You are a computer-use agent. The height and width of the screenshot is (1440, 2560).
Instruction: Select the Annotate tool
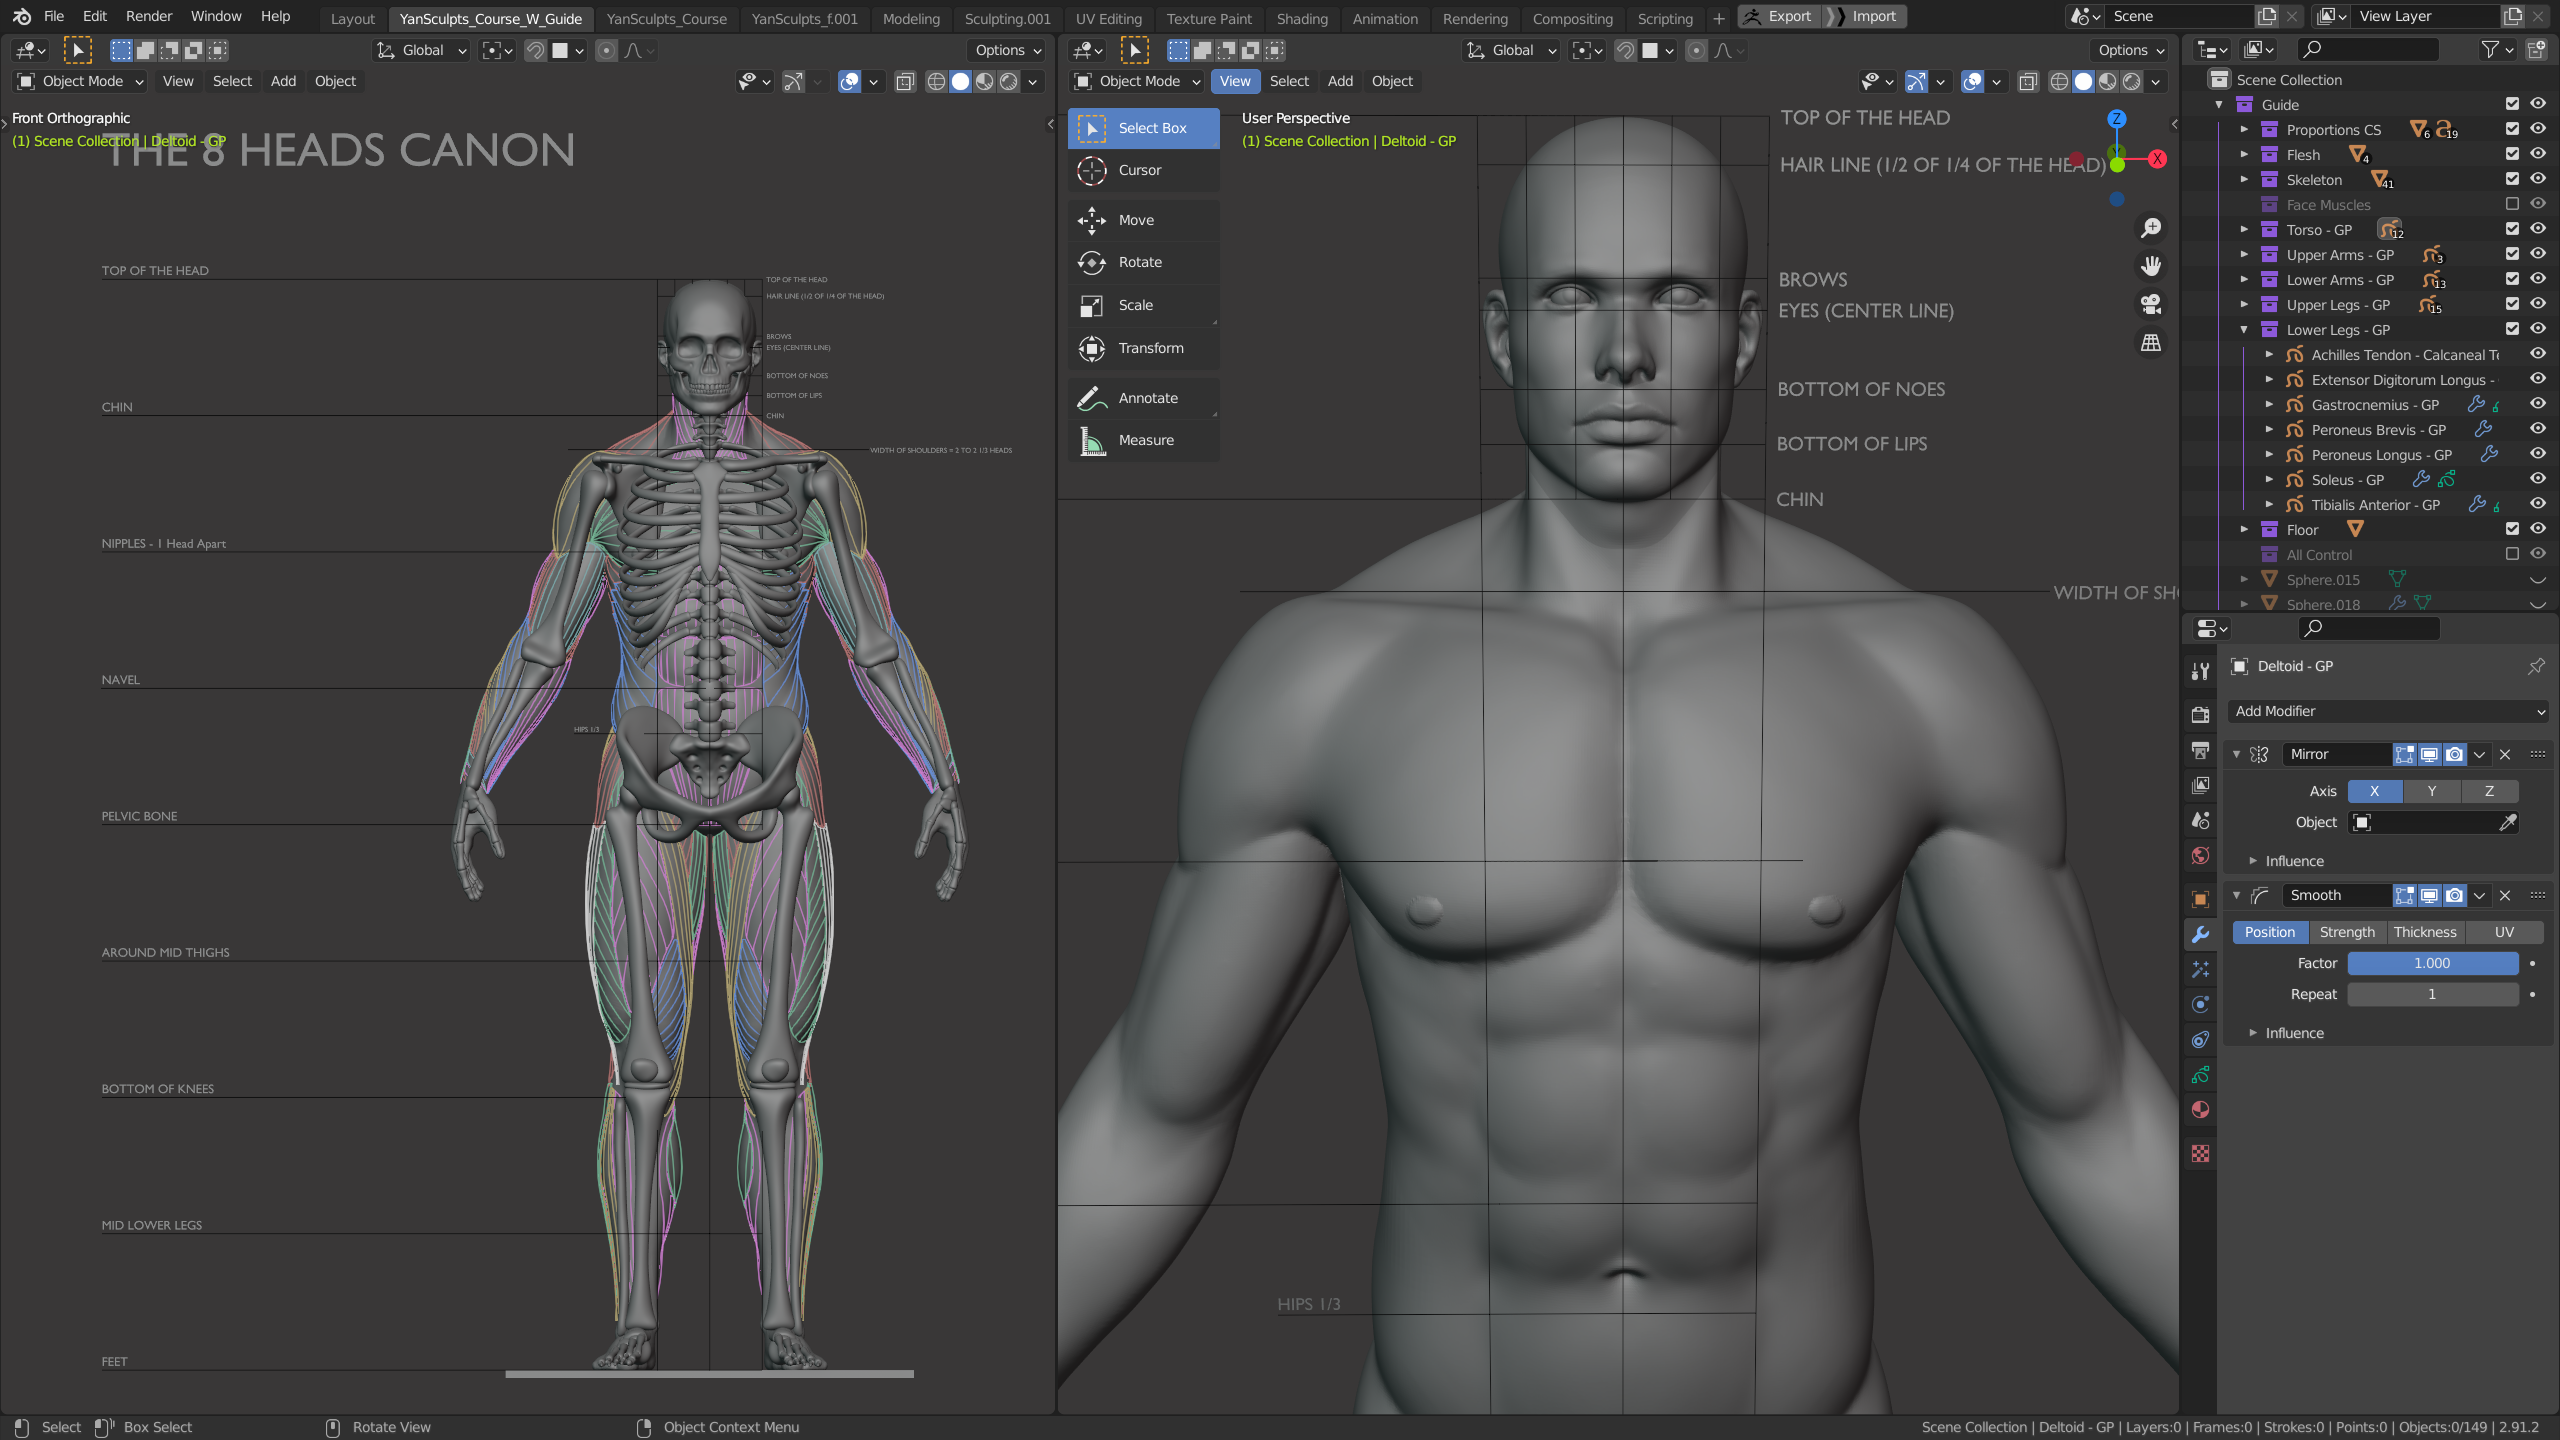click(1146, 398)
